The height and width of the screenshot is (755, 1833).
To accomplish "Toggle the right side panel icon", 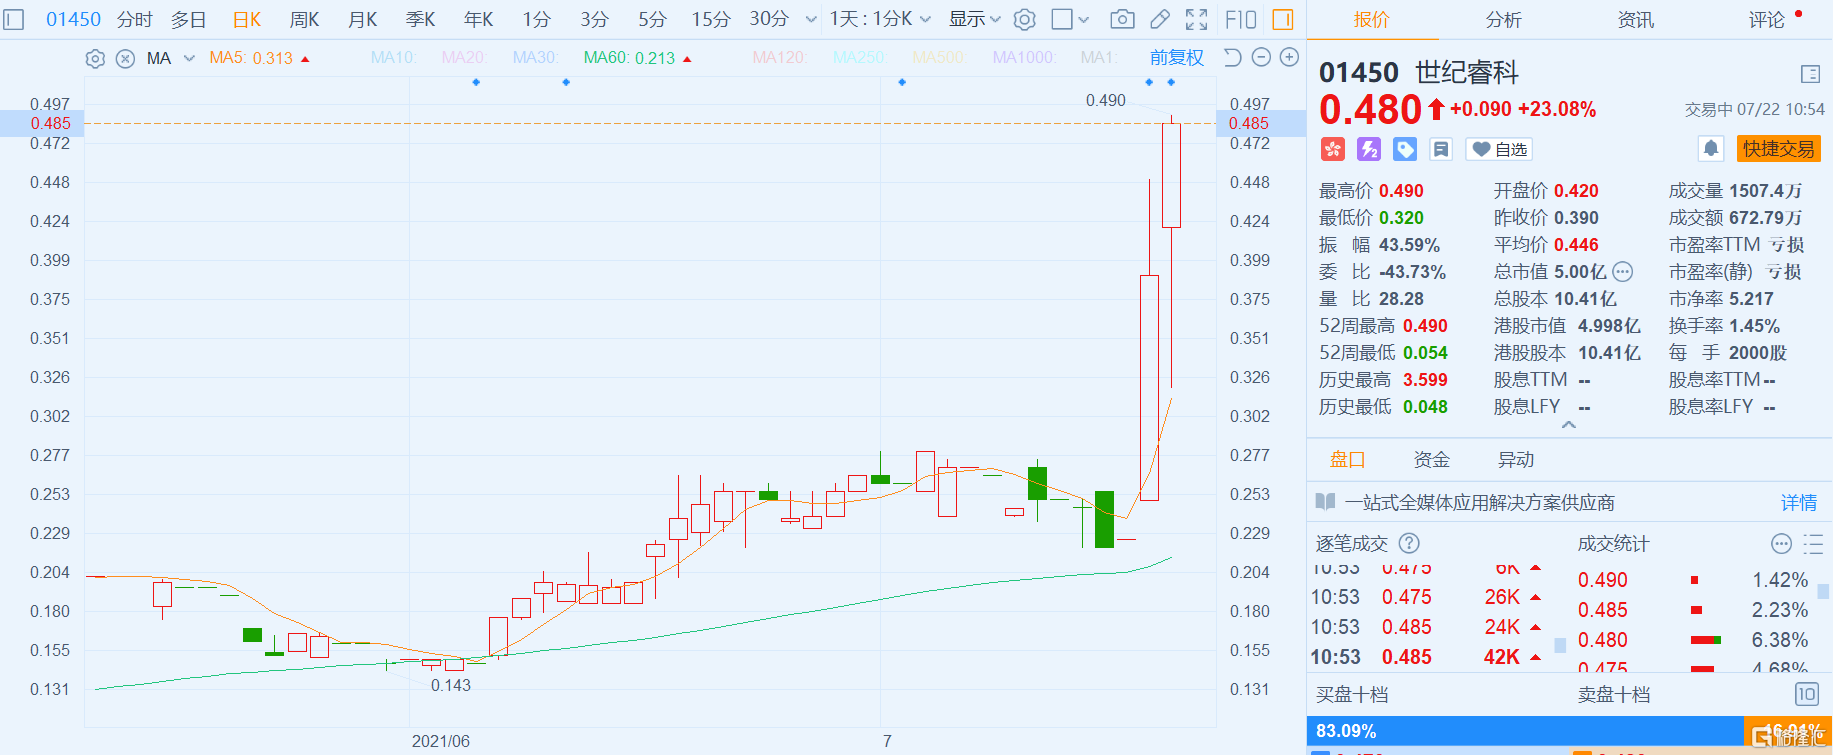I will 1282,19.
